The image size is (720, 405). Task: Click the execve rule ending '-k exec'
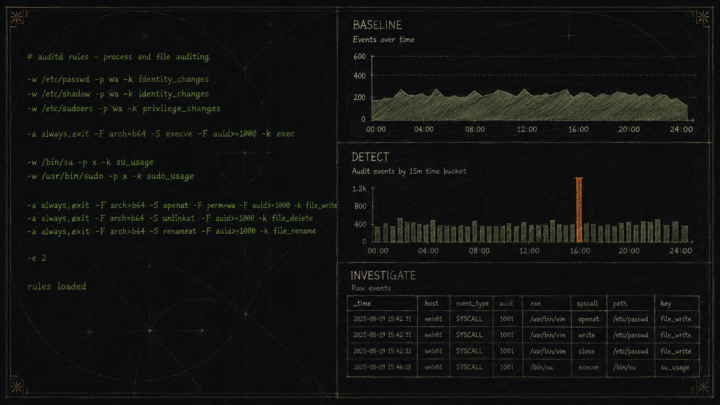[161, 134]
